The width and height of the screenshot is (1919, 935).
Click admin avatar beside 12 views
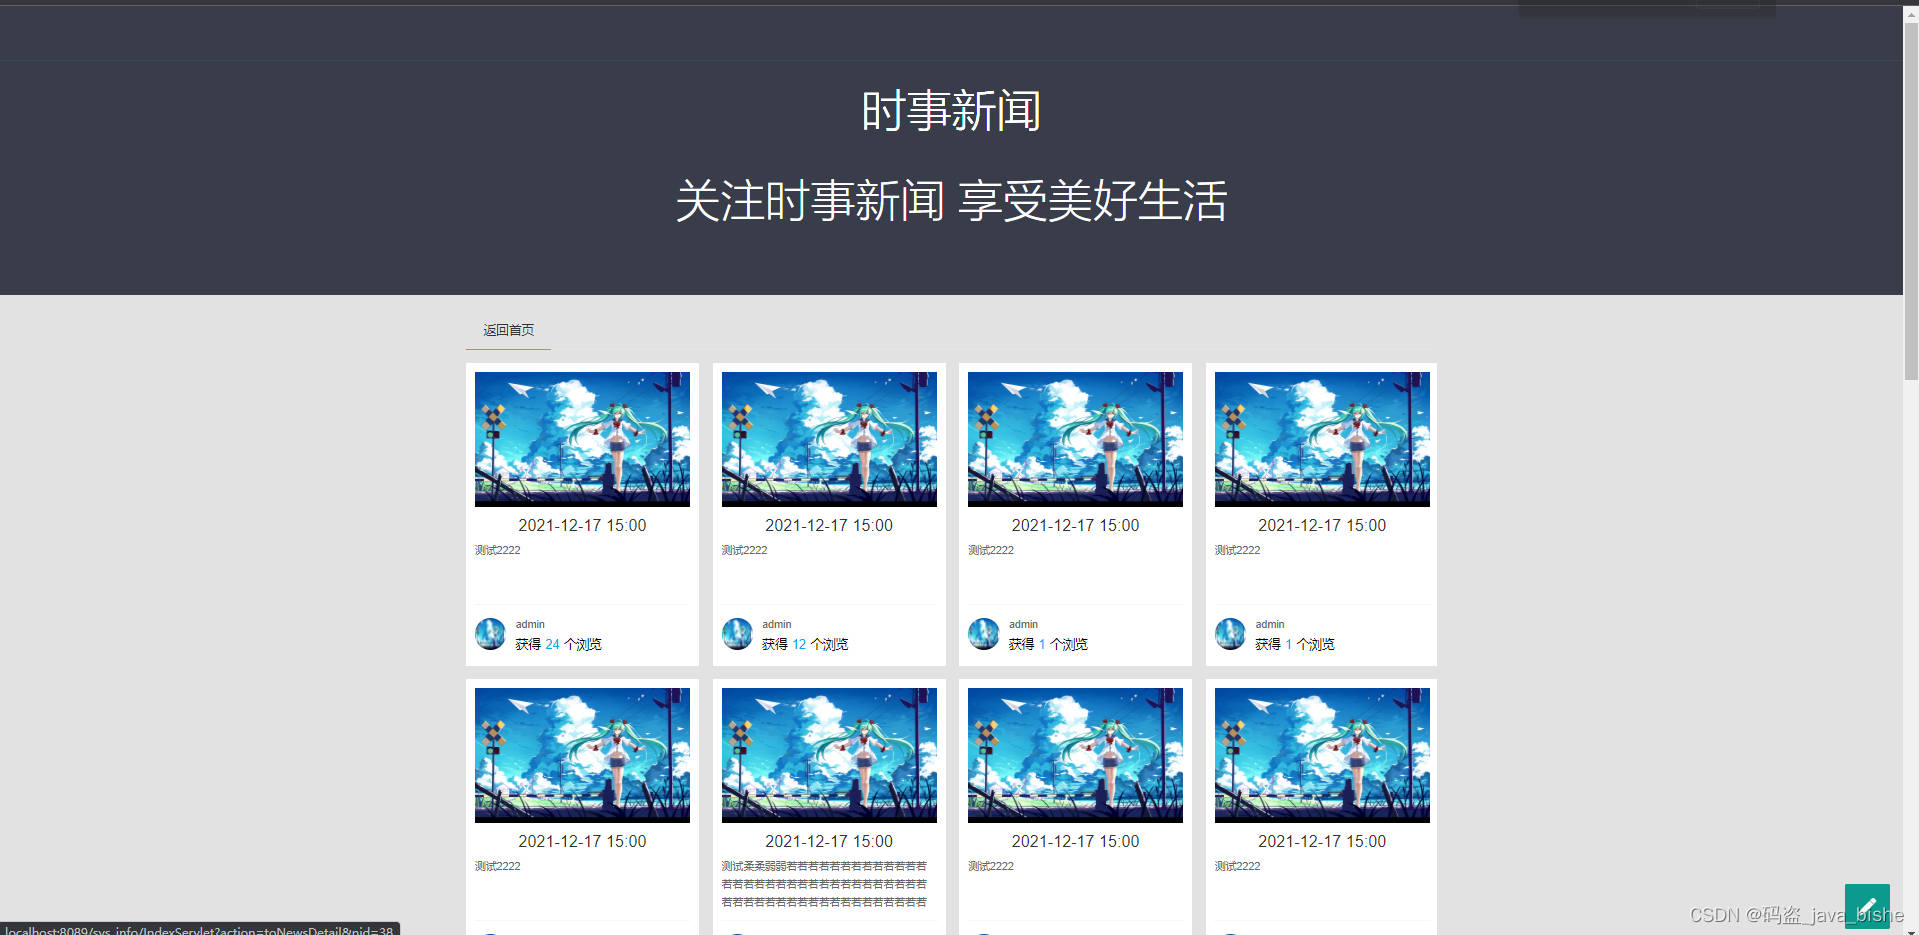pyautogui.click(x=737, y=634)
